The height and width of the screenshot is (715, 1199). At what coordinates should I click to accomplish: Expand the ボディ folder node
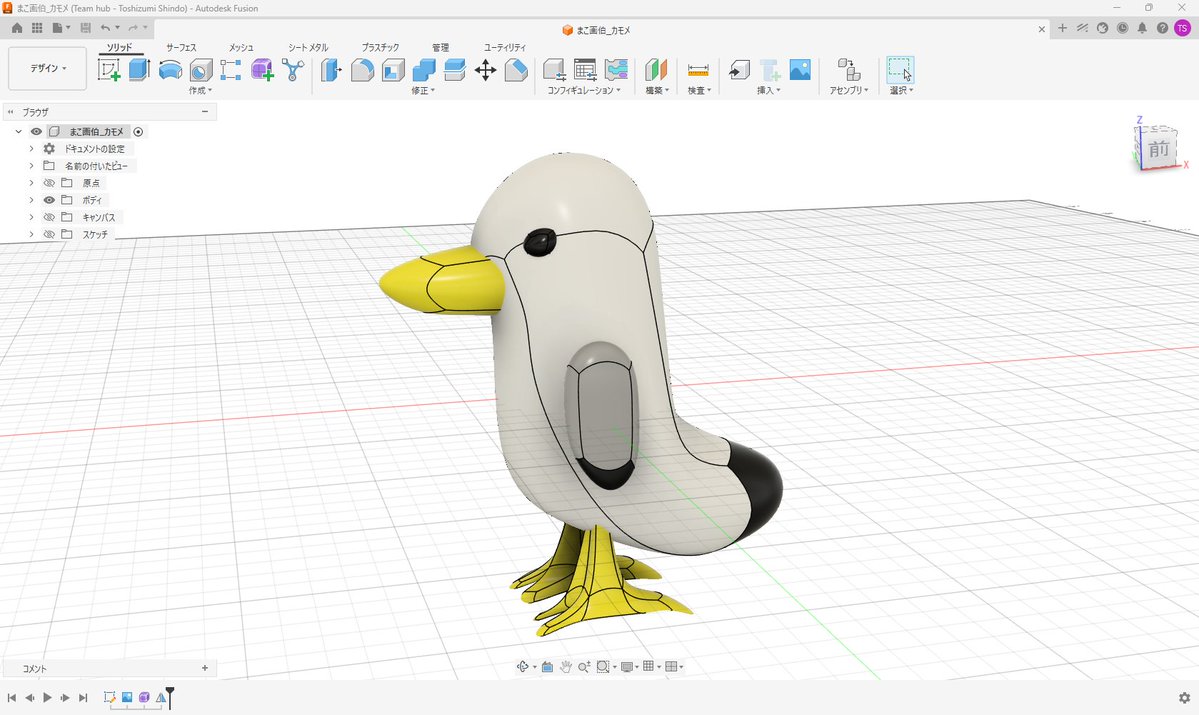(x=31, y=200)
